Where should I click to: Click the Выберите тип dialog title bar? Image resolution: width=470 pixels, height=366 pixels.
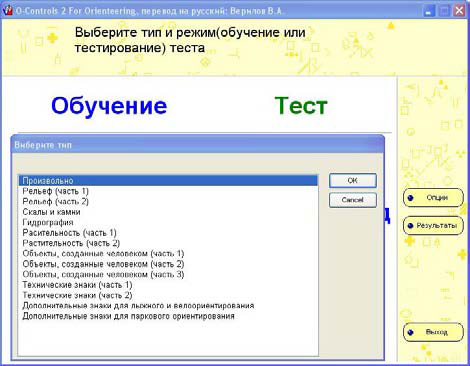click(197, 145)
